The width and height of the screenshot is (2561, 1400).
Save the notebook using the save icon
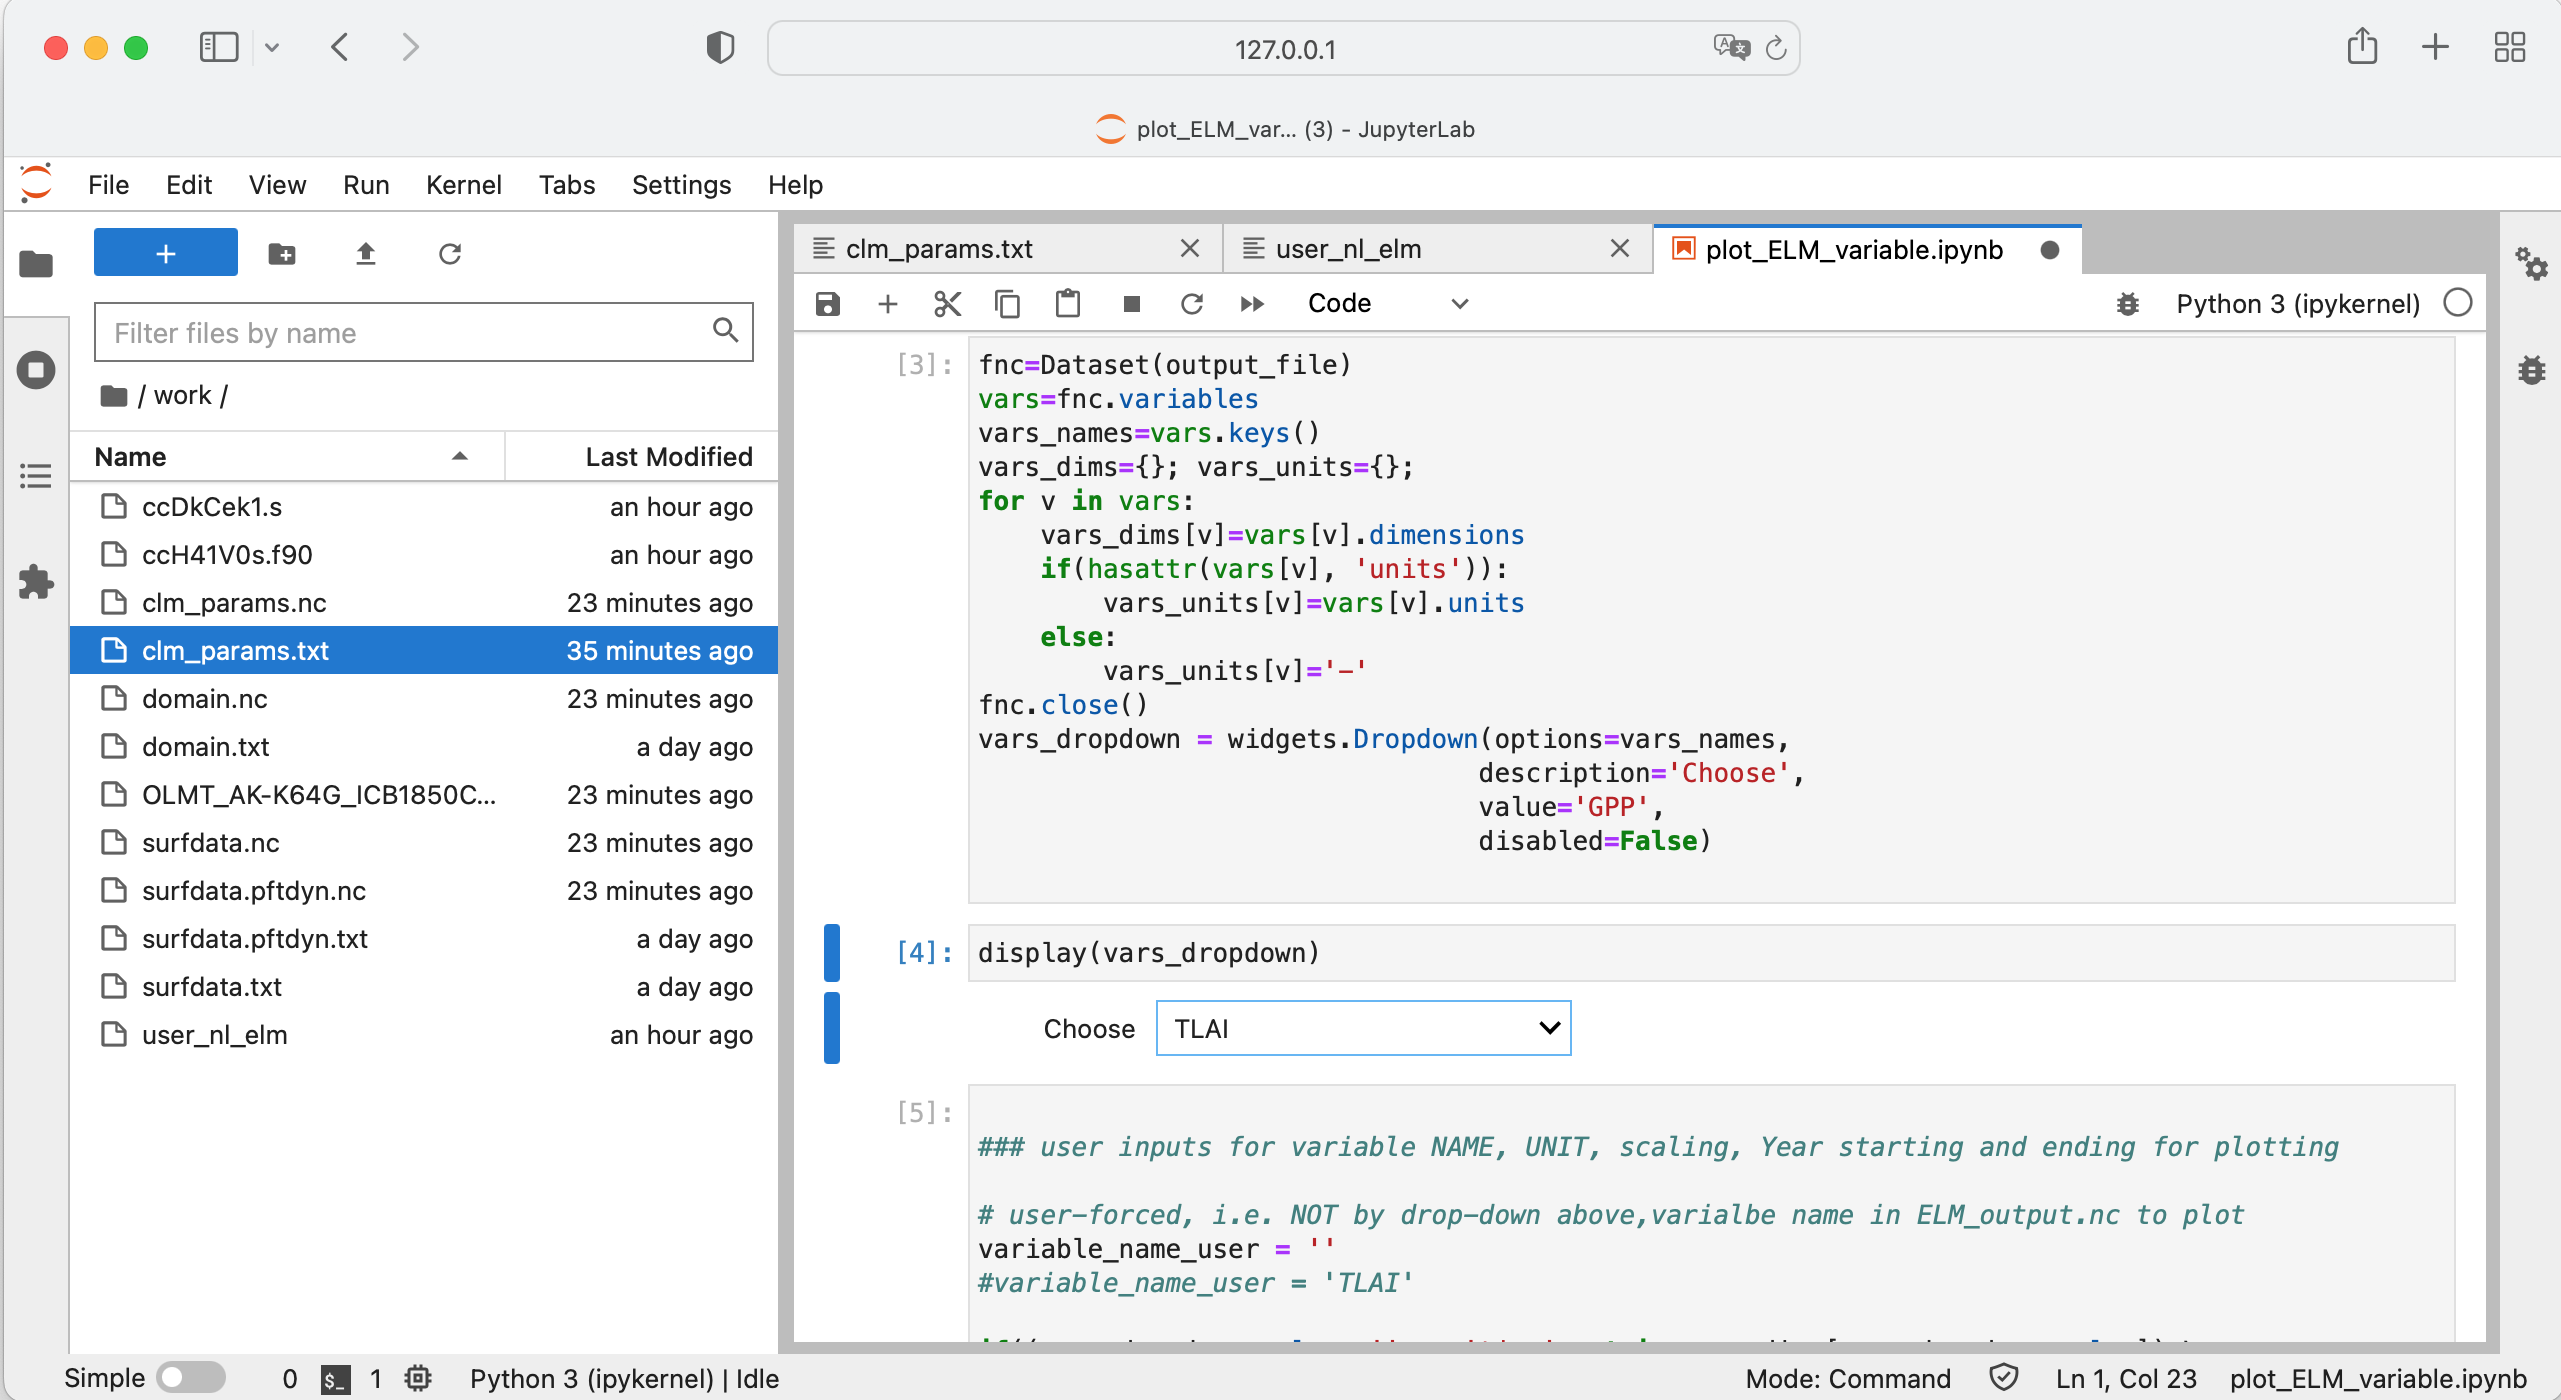coord(828,304)
